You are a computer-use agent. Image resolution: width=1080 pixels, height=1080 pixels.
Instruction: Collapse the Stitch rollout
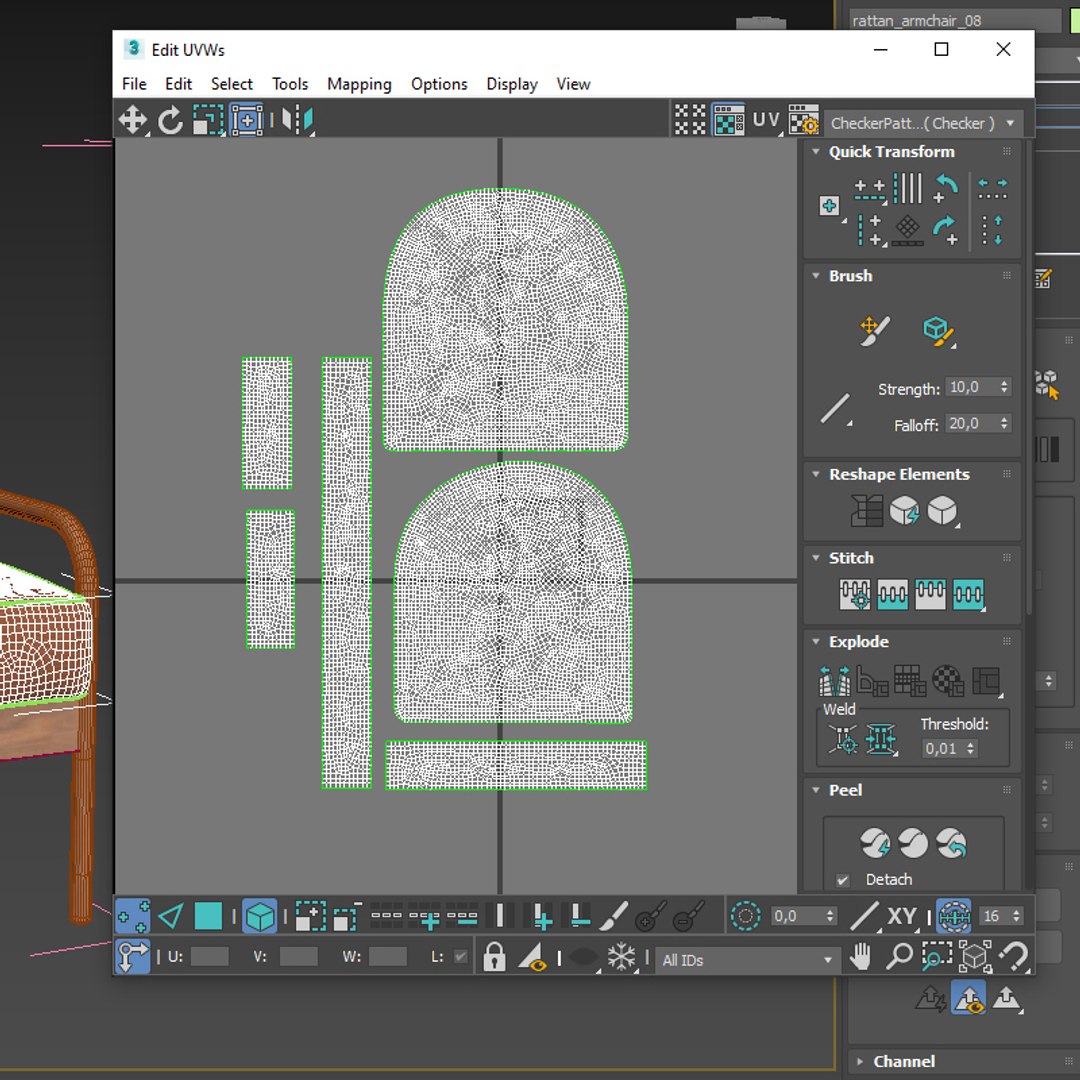pyautogui.click(x=816, y=558)
